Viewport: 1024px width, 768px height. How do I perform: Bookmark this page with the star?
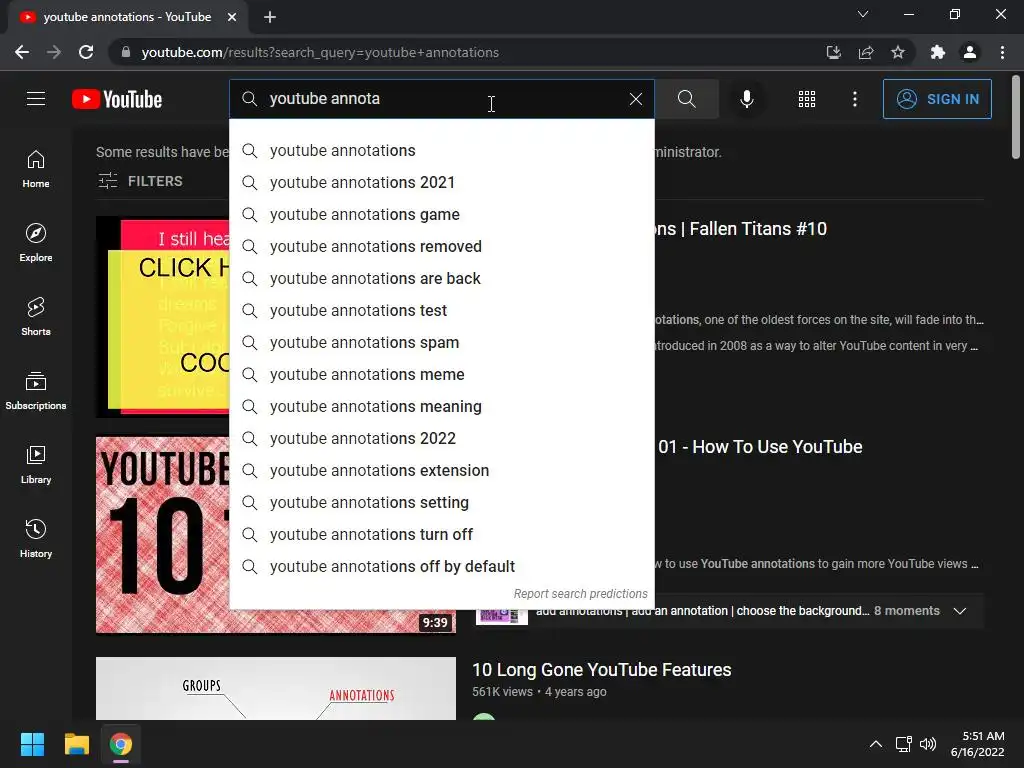pyautogui.click(x=898, y=52)
